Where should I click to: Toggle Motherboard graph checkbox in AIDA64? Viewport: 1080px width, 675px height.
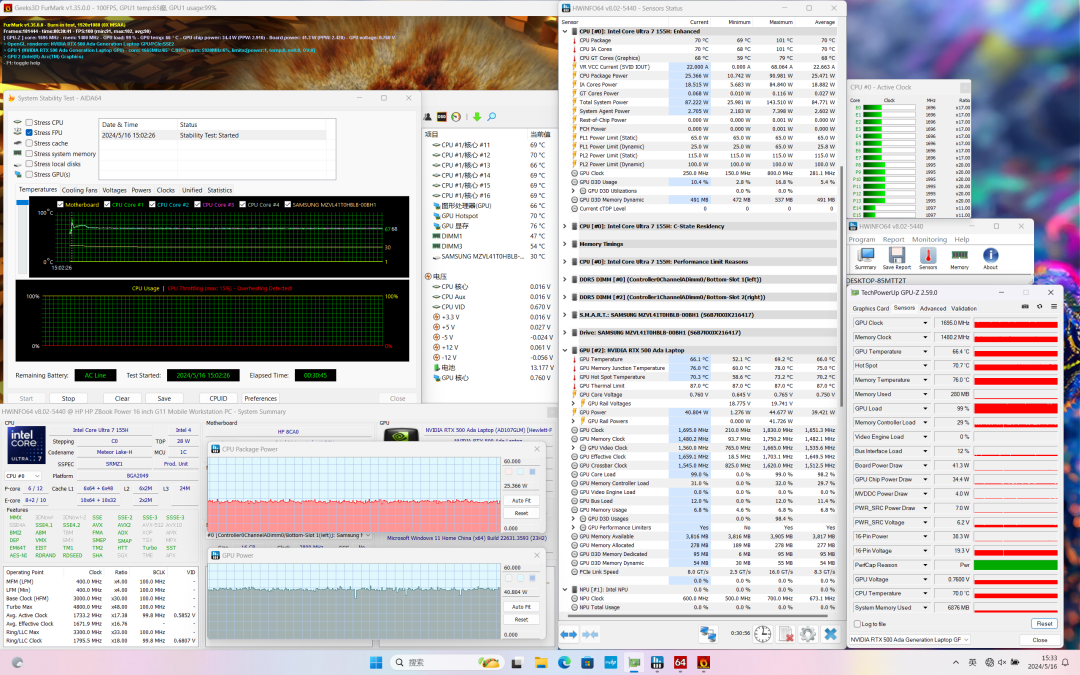coord(61,205)
